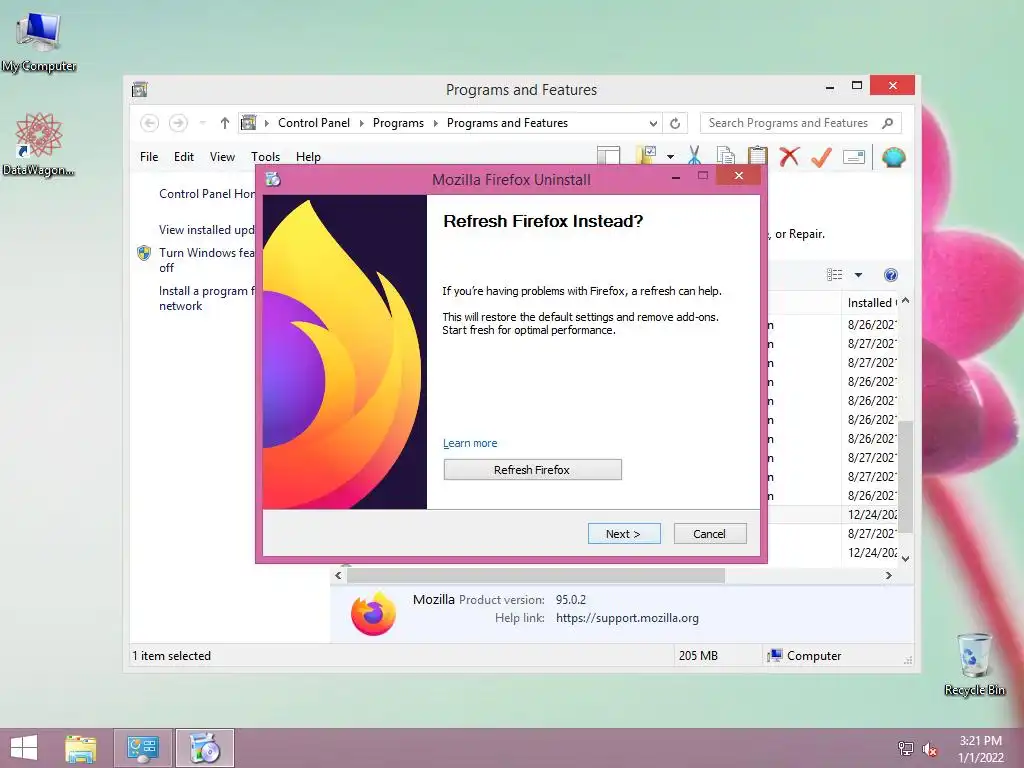Image resolution: width=1024 pixels, height=768 pixels.
Task: Open File Explorer from the taskbar
Action: 80,748
